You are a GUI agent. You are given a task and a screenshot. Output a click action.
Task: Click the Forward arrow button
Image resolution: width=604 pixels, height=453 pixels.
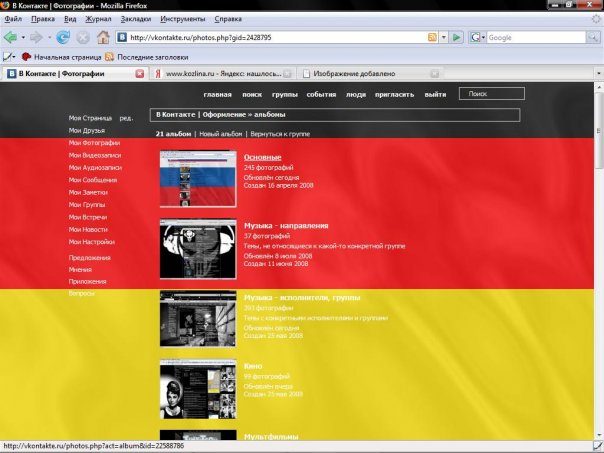(36, 37)
